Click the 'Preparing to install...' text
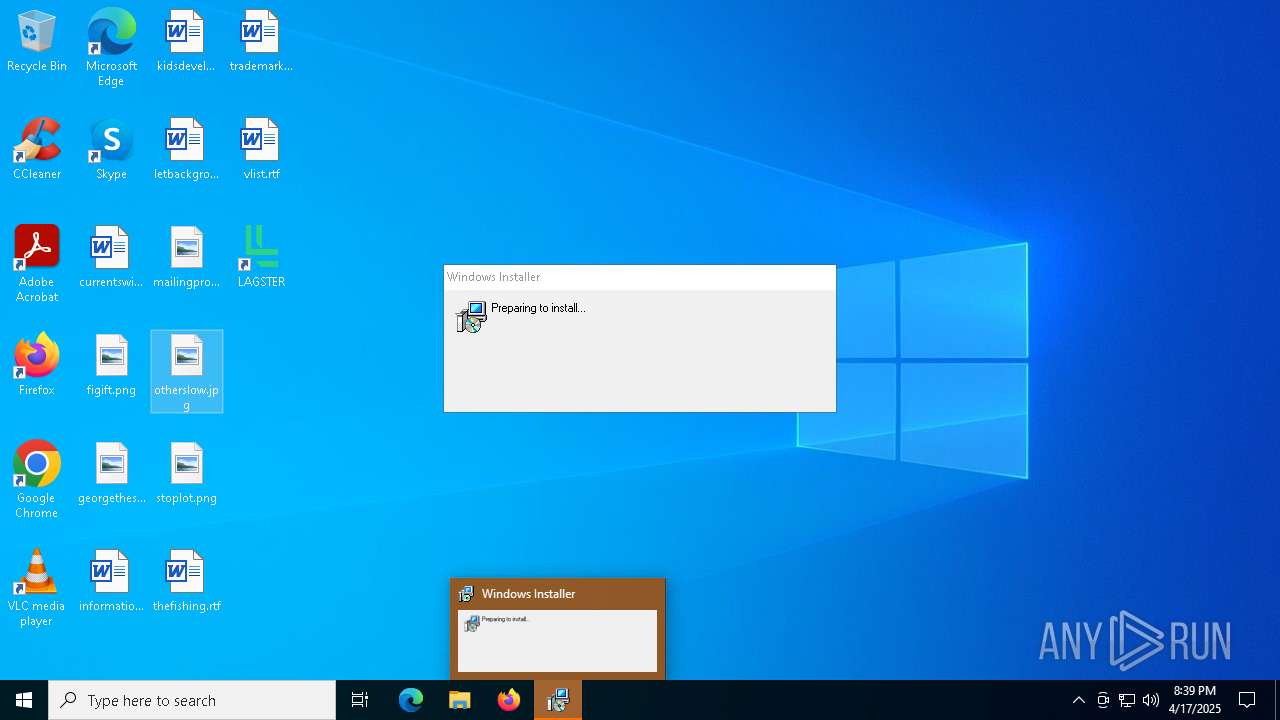1280x720 pixels. [x=538, y=308]
